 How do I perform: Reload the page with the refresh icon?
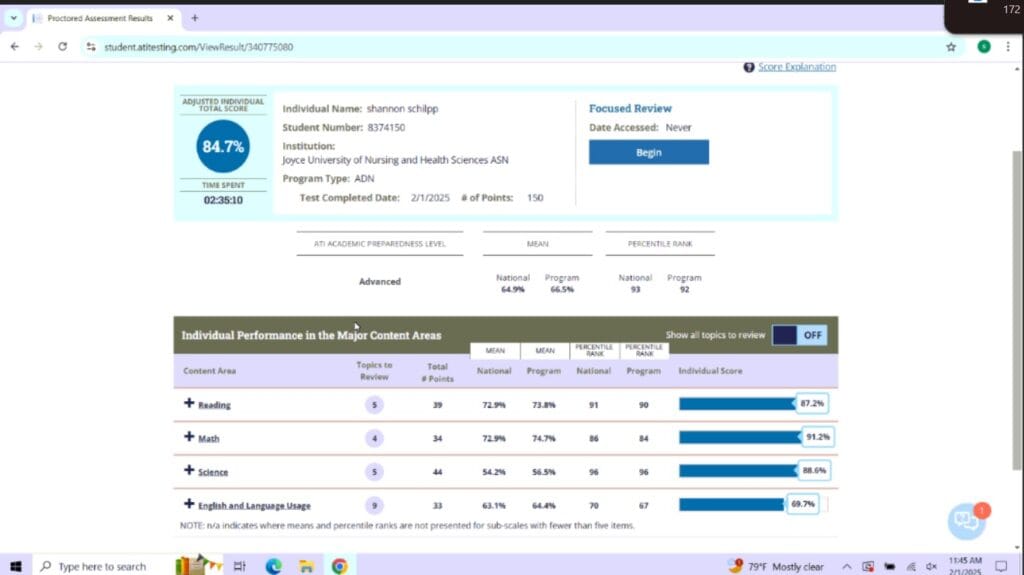click(63, 46)
